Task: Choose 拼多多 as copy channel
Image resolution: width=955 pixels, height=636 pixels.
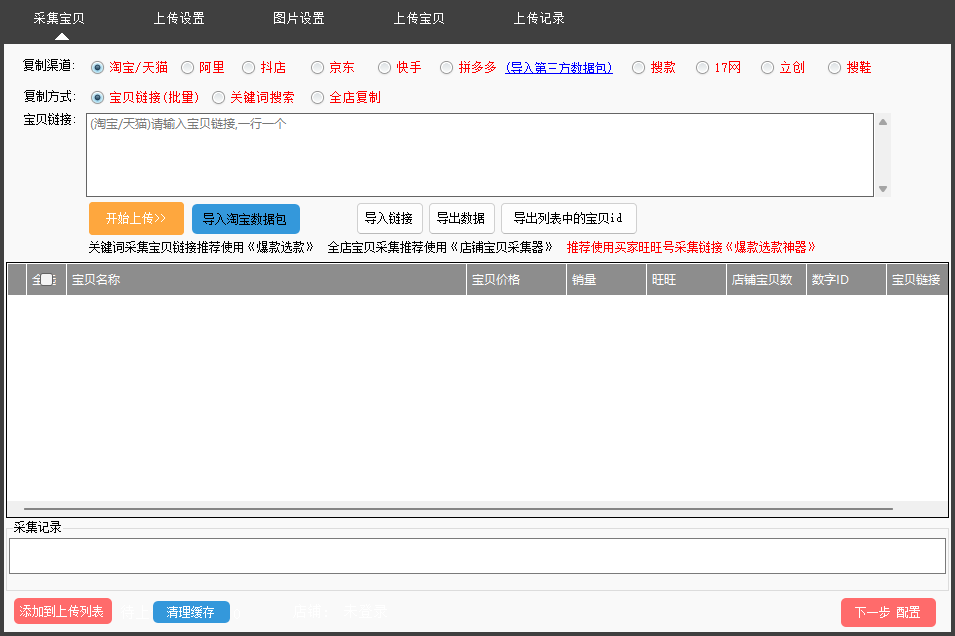Action: (446, 68)
